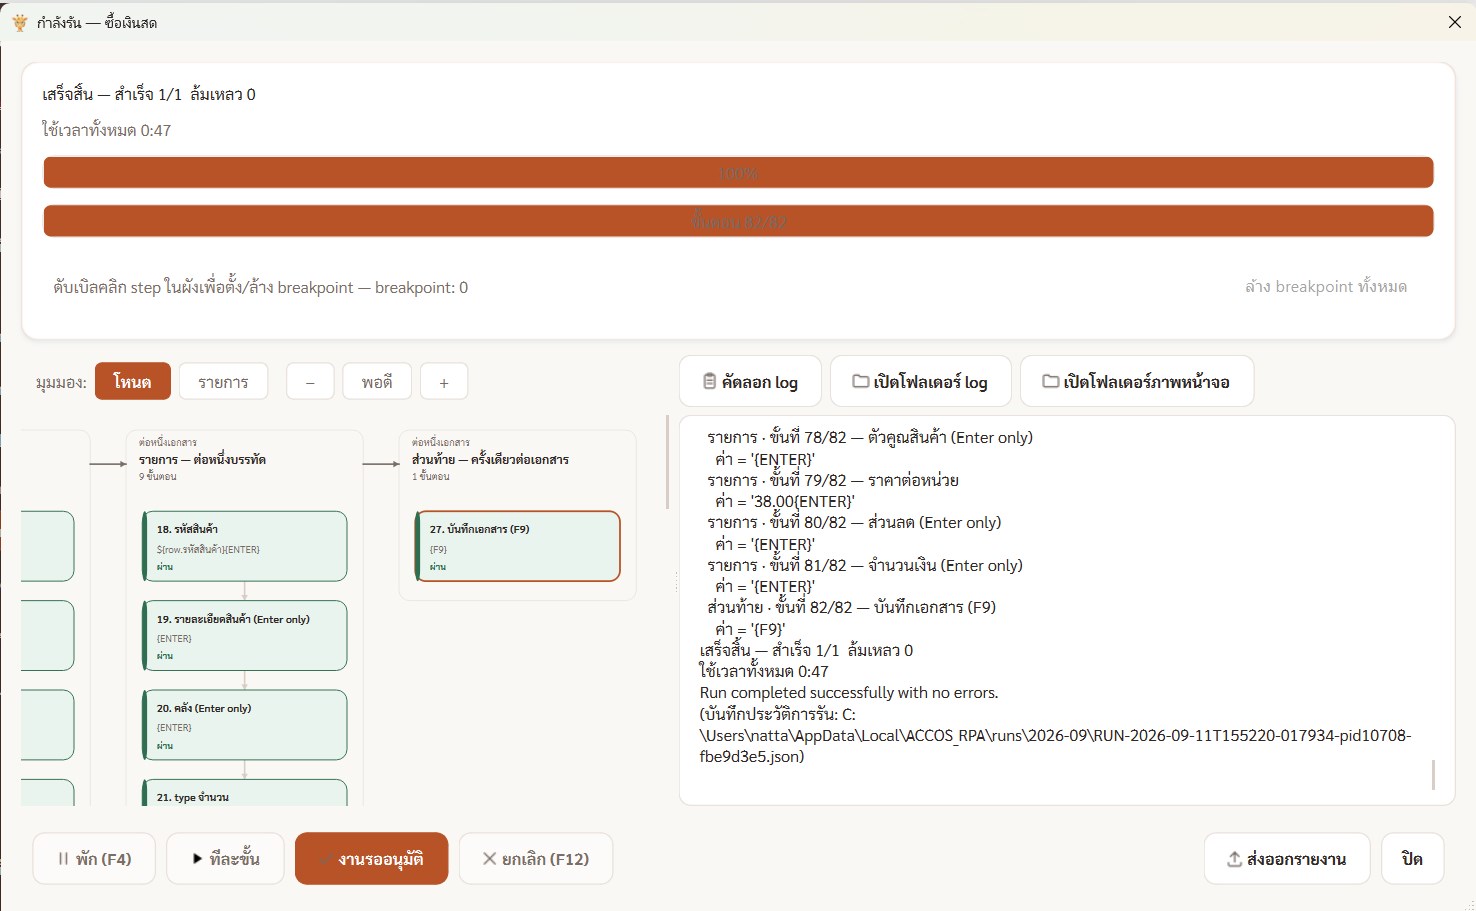Click the 100% overall progress bar
1476x911 pixels.
738,172
